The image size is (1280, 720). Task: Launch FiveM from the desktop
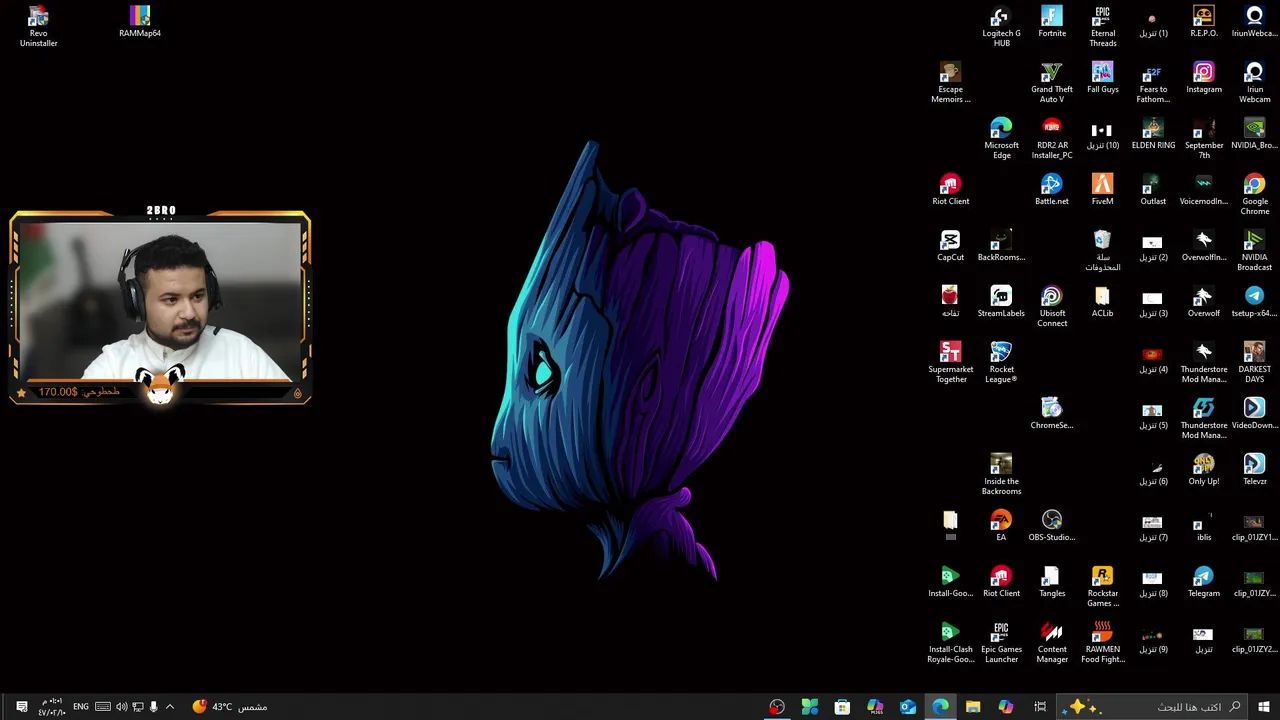1103,190
